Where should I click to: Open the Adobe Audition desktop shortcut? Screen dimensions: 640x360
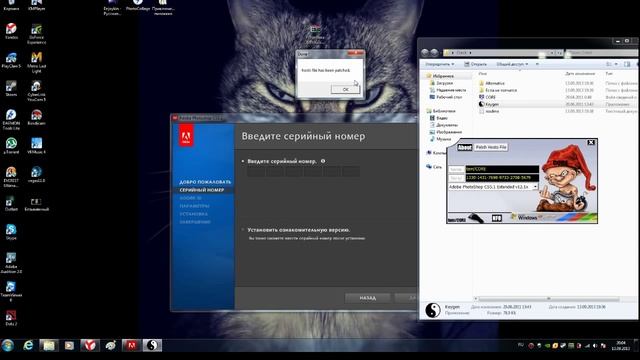(11, 263)
